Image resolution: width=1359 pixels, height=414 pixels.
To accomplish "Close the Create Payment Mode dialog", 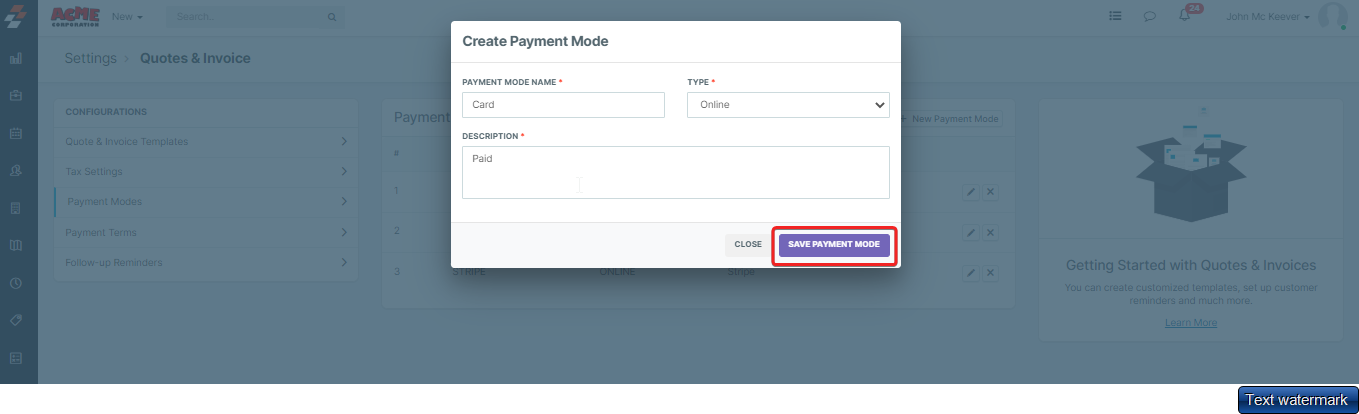I will tap(748, 244).
